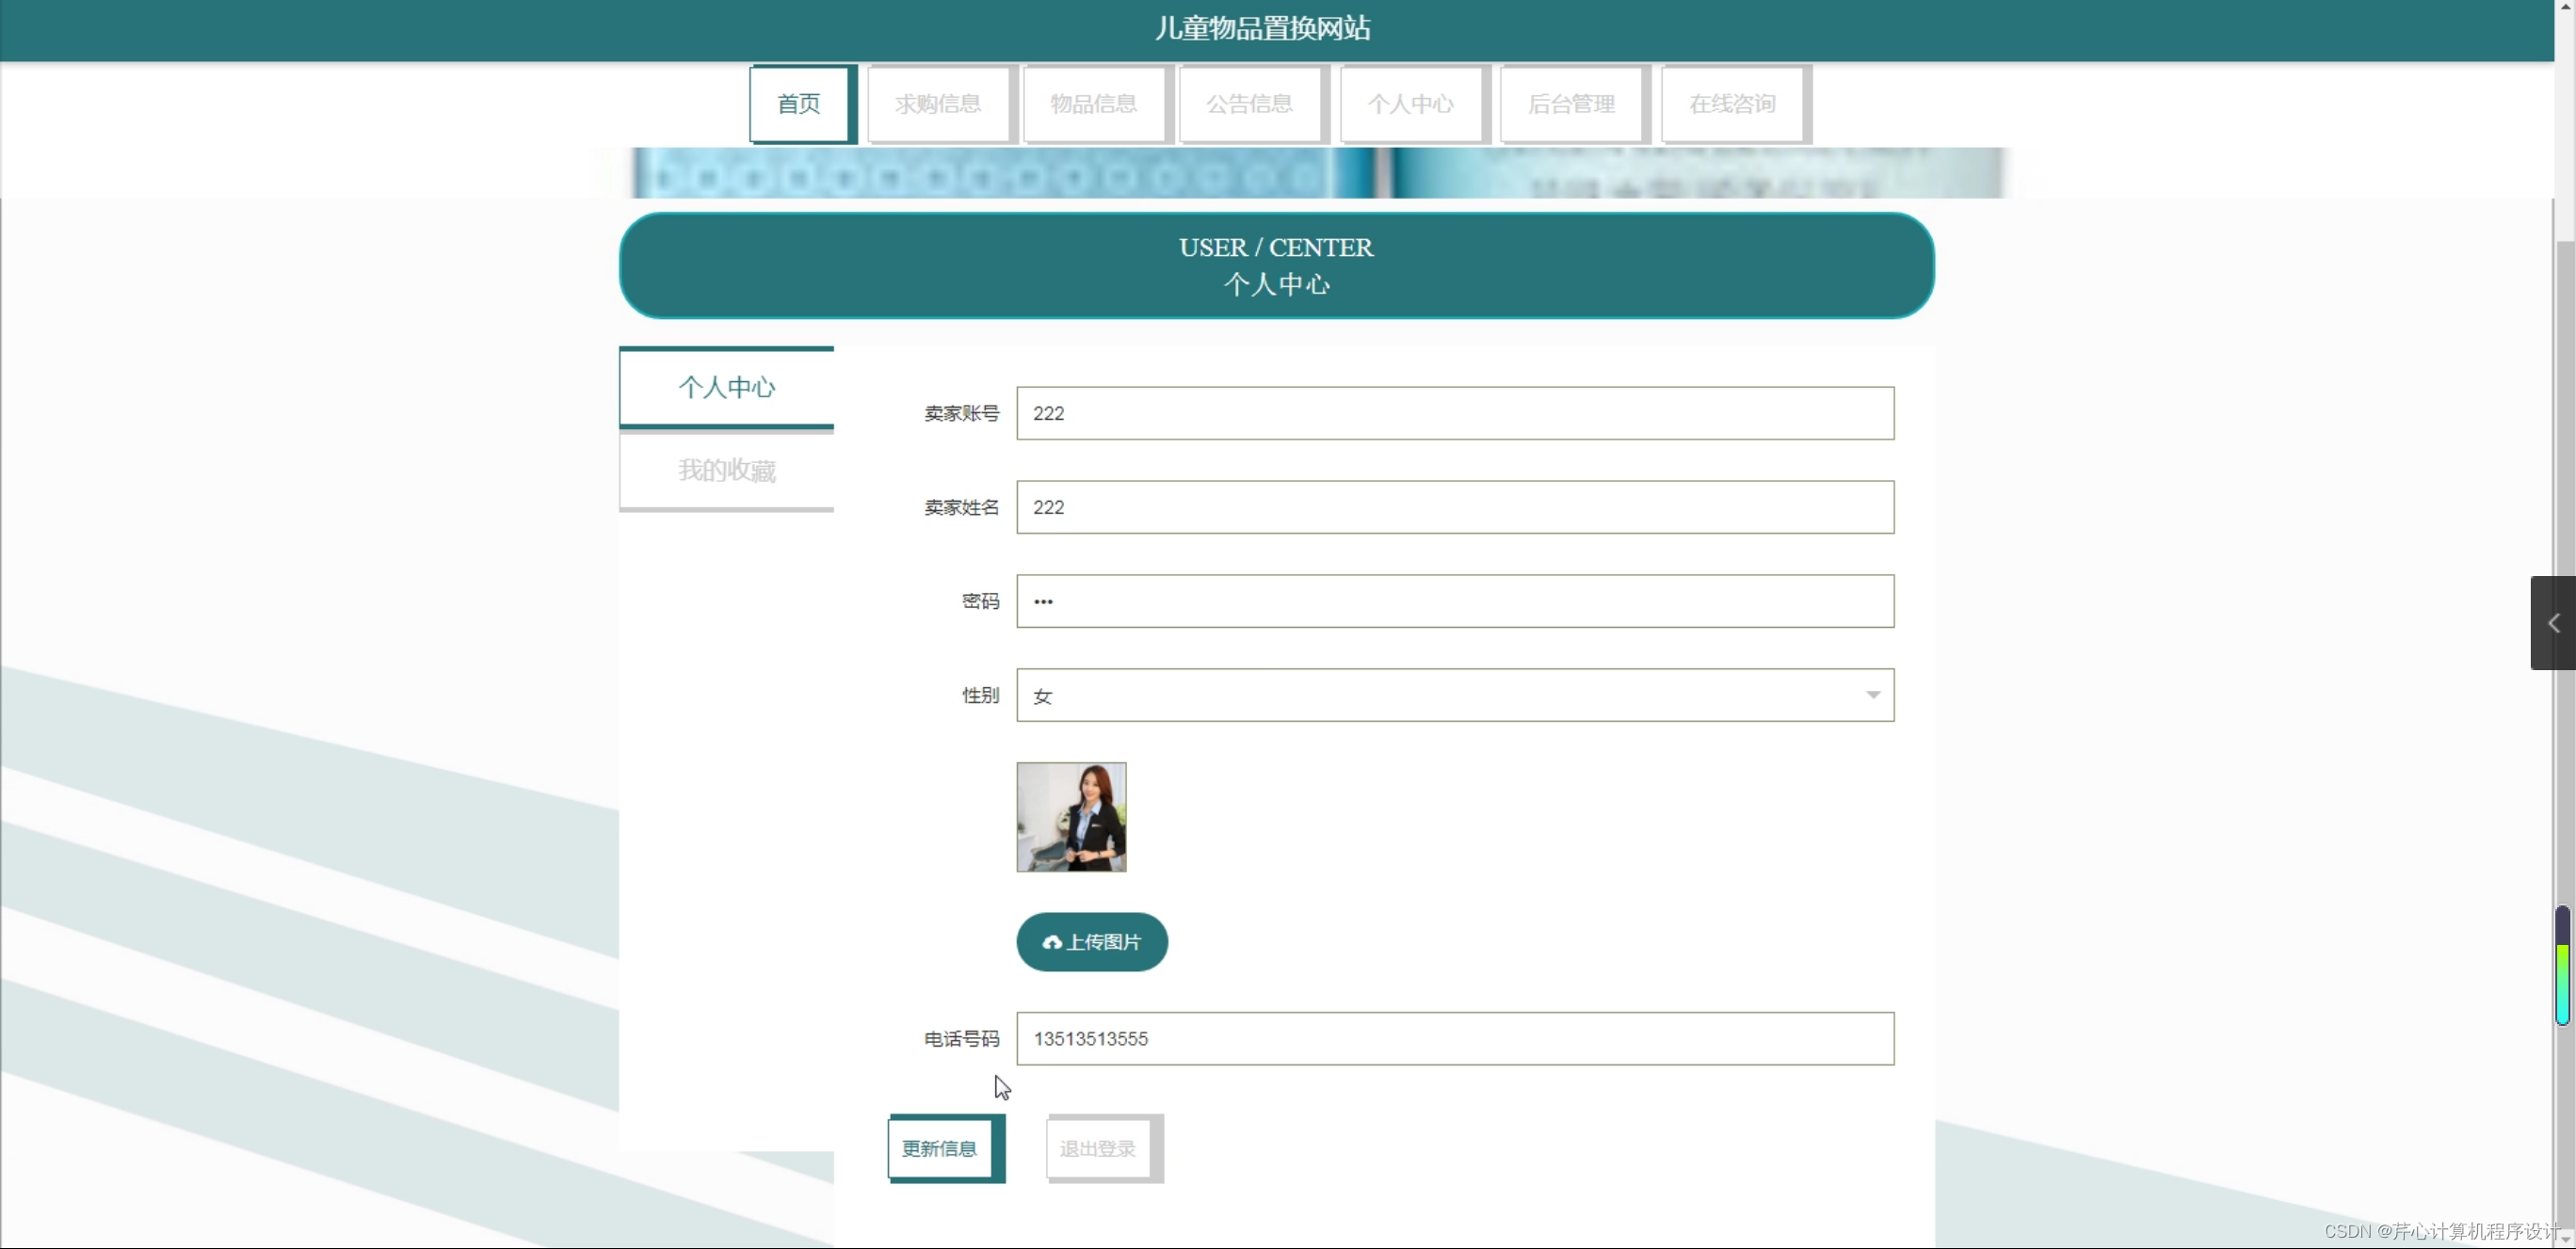Image resolution: width=2576 pixels, height=1249 pixels.
Task: Click the profile photo thumbnail
Action: (x=1071, y=817)
